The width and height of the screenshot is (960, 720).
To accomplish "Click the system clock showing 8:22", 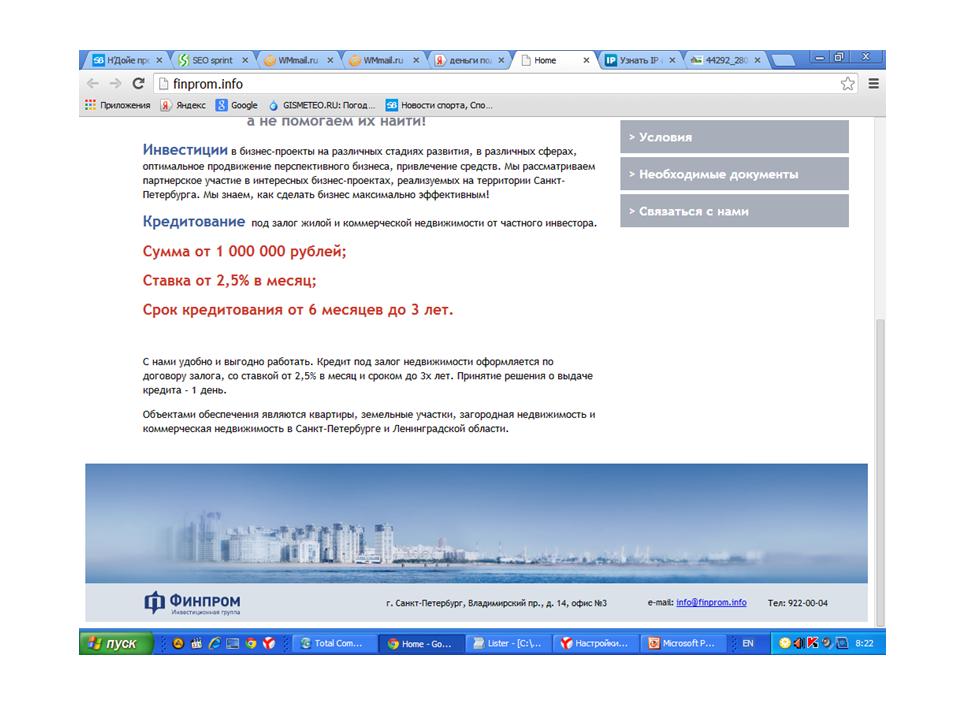I will click(x=864, y=643).
